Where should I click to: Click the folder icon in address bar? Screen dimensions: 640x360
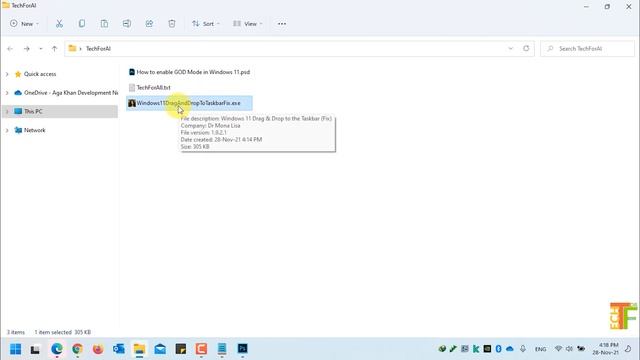click(72, 49)
